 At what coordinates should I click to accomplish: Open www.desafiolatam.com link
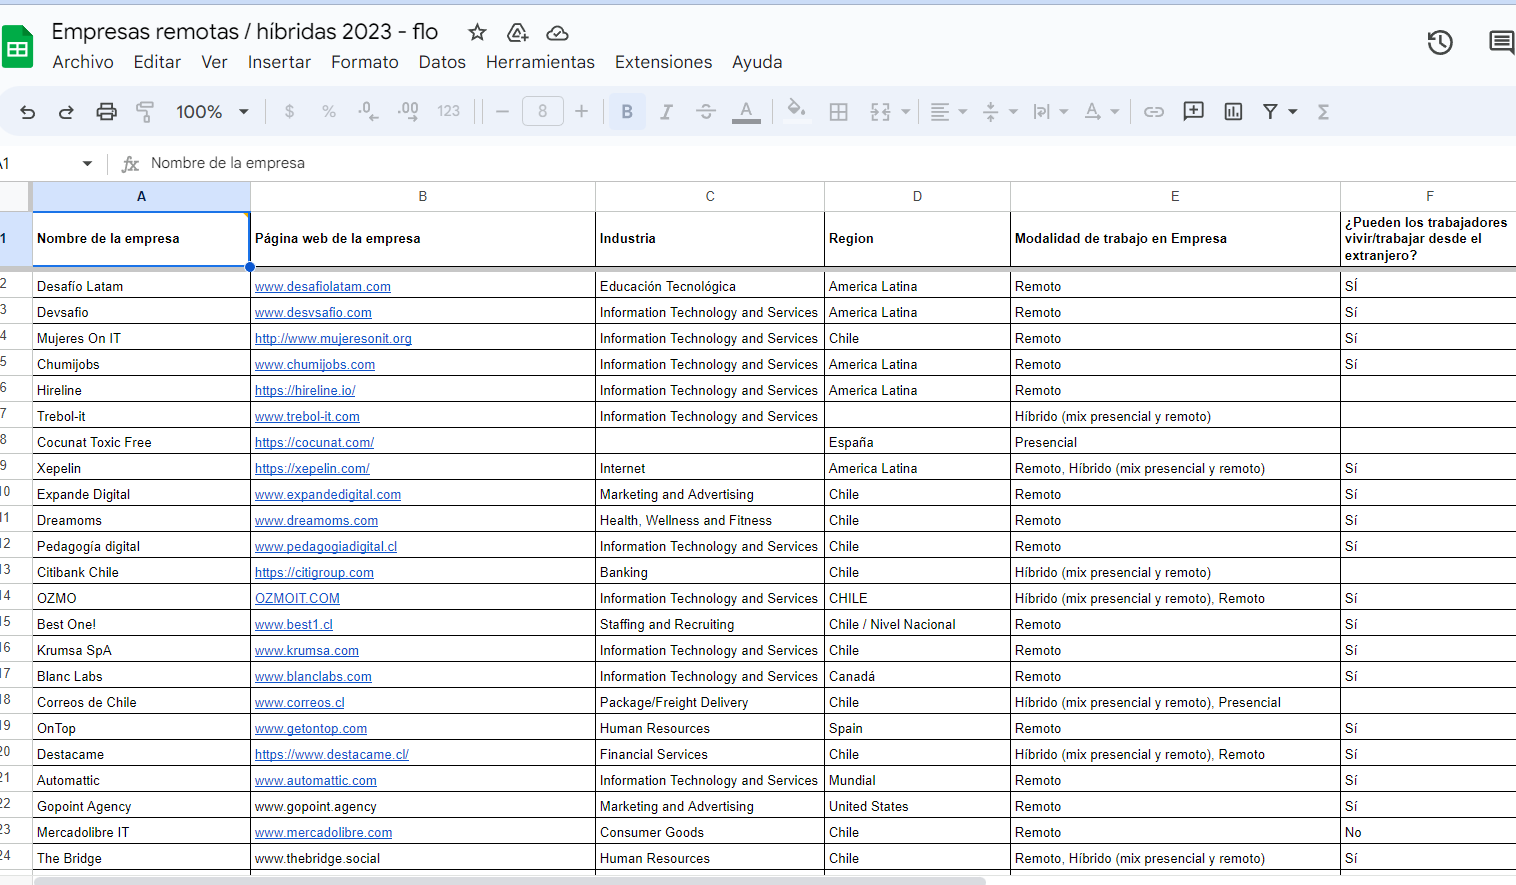323,286
